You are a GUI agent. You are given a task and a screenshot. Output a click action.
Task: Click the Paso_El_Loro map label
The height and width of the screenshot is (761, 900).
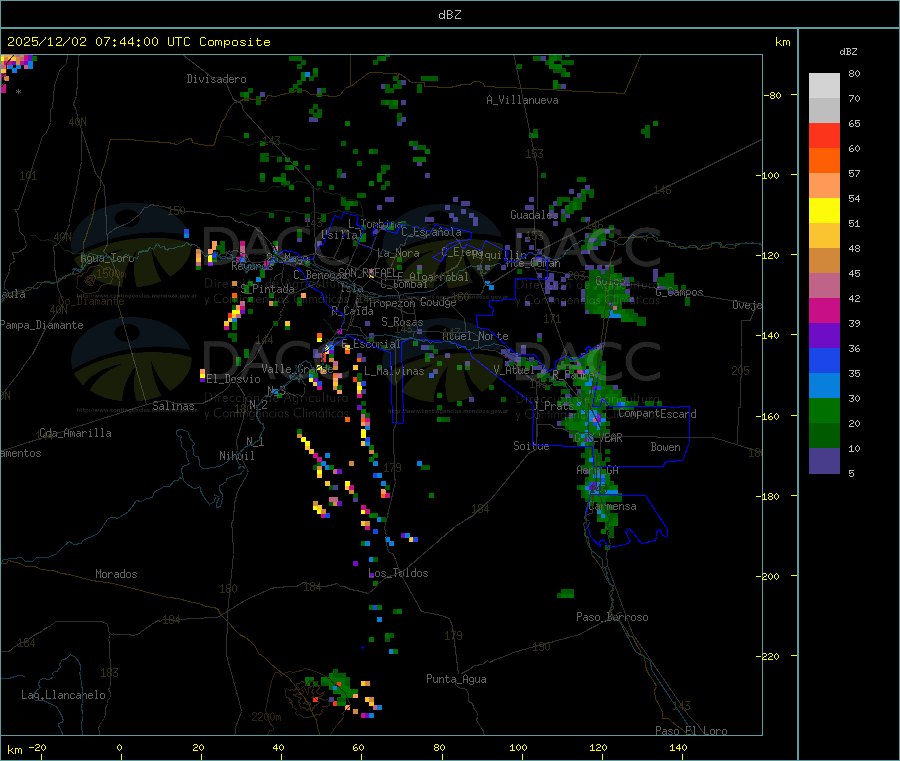[x=692, y=731]
